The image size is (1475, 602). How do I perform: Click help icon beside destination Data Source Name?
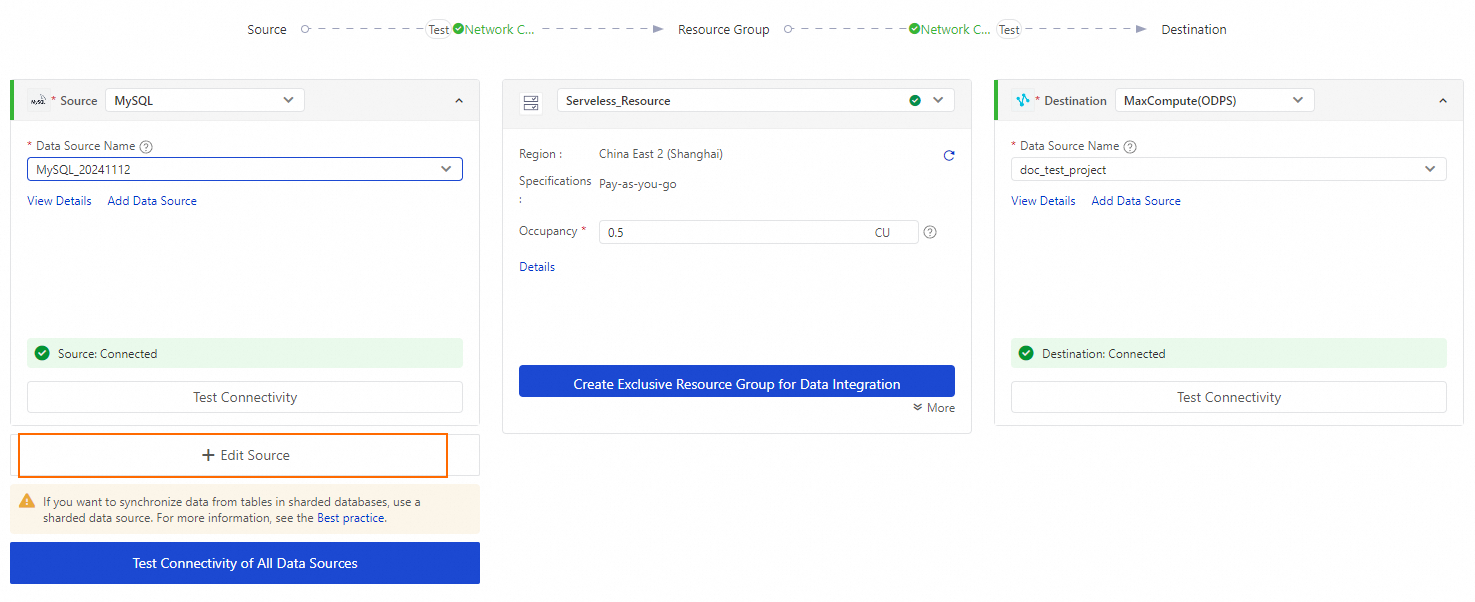click(x=1130, y=147)
